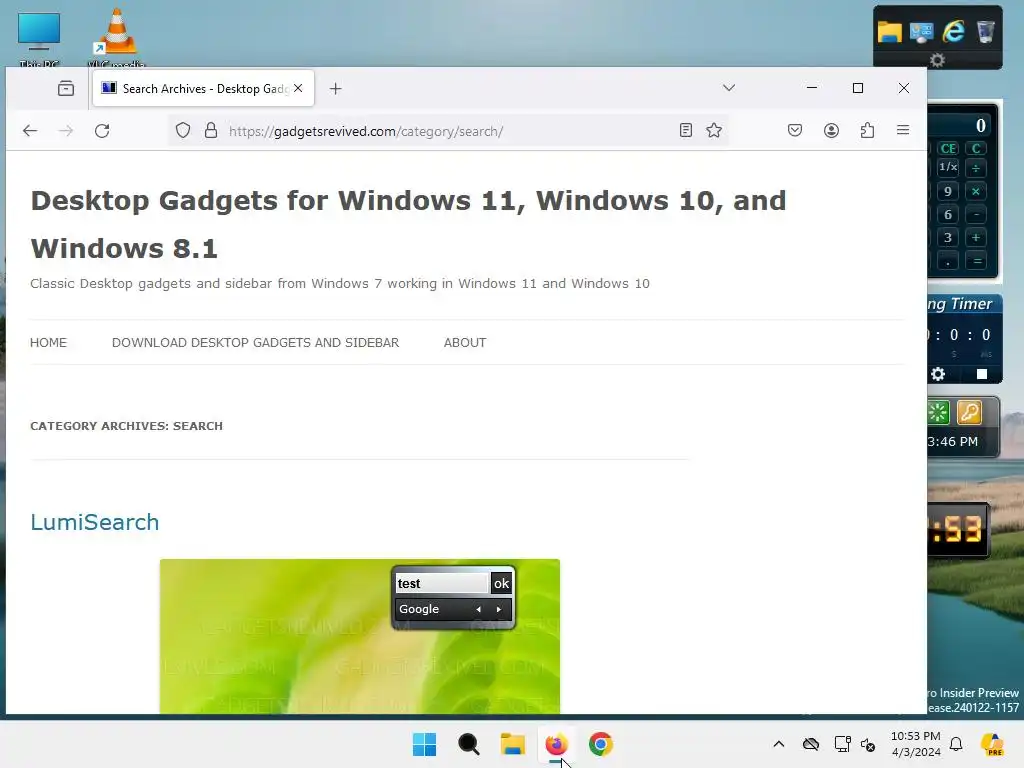Open Firefox View button left of the tab

65,88
